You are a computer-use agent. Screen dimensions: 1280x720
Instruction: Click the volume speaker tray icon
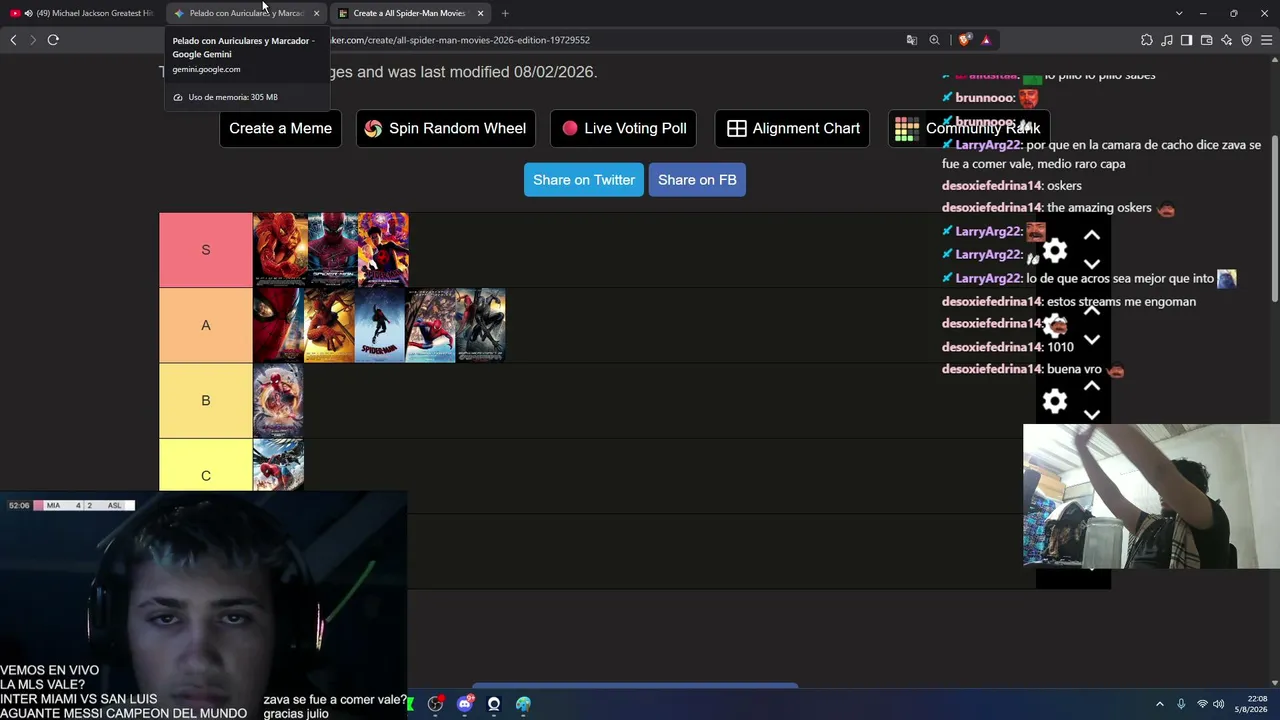point(1218,704)
